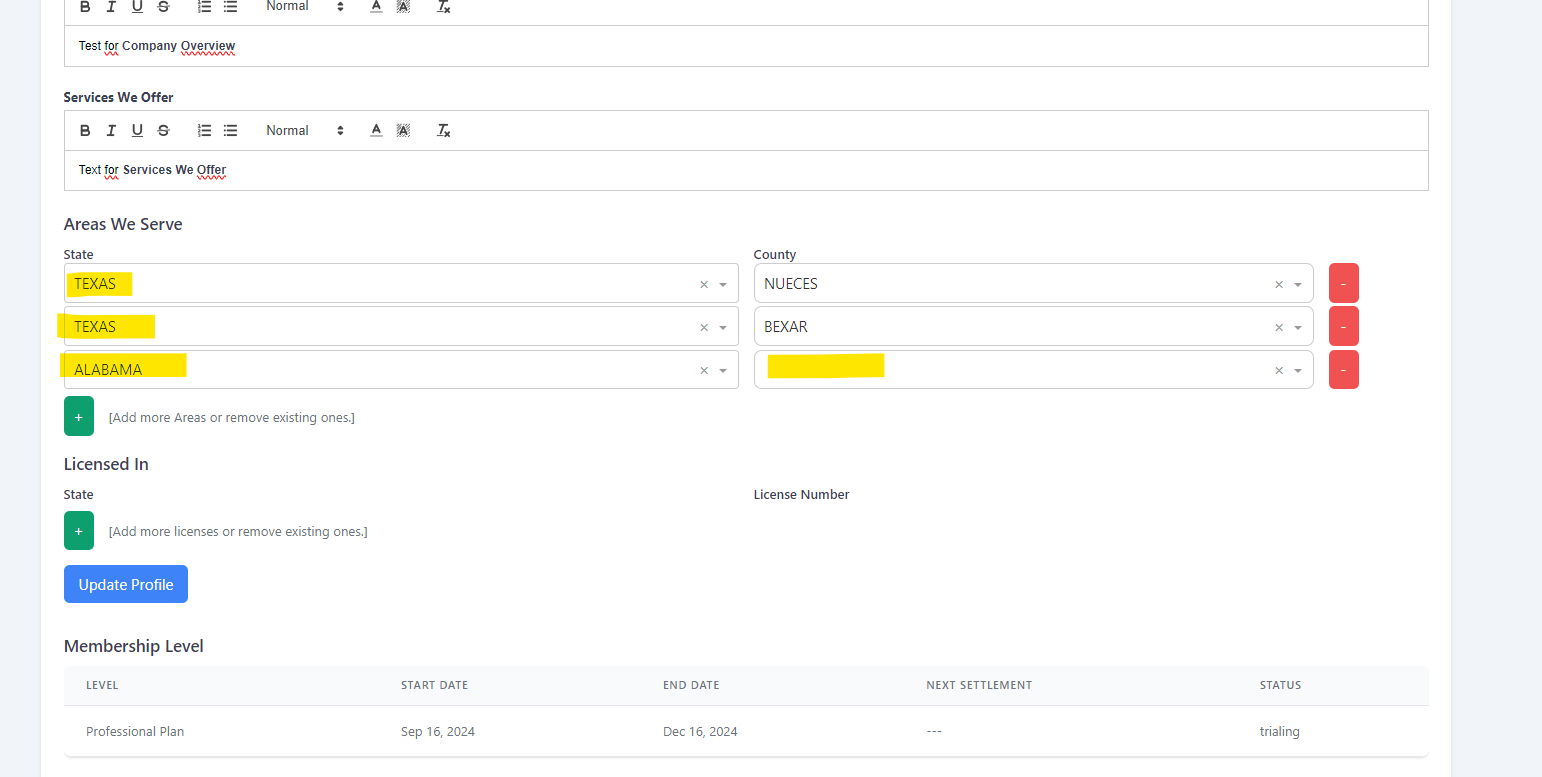This screenshot has width=1542, height=777.
Task: Apply strikethrough in Services We Offer toolbar
Action: point(163,131)
